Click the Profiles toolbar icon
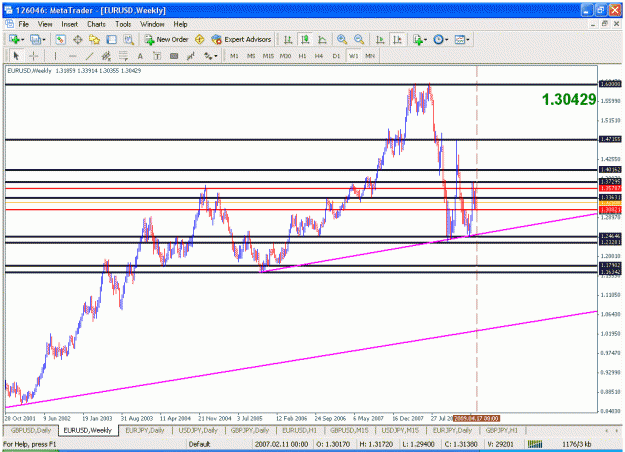Image resolution: width=625 pixels, height=452 pixels. tap(35, 39)
